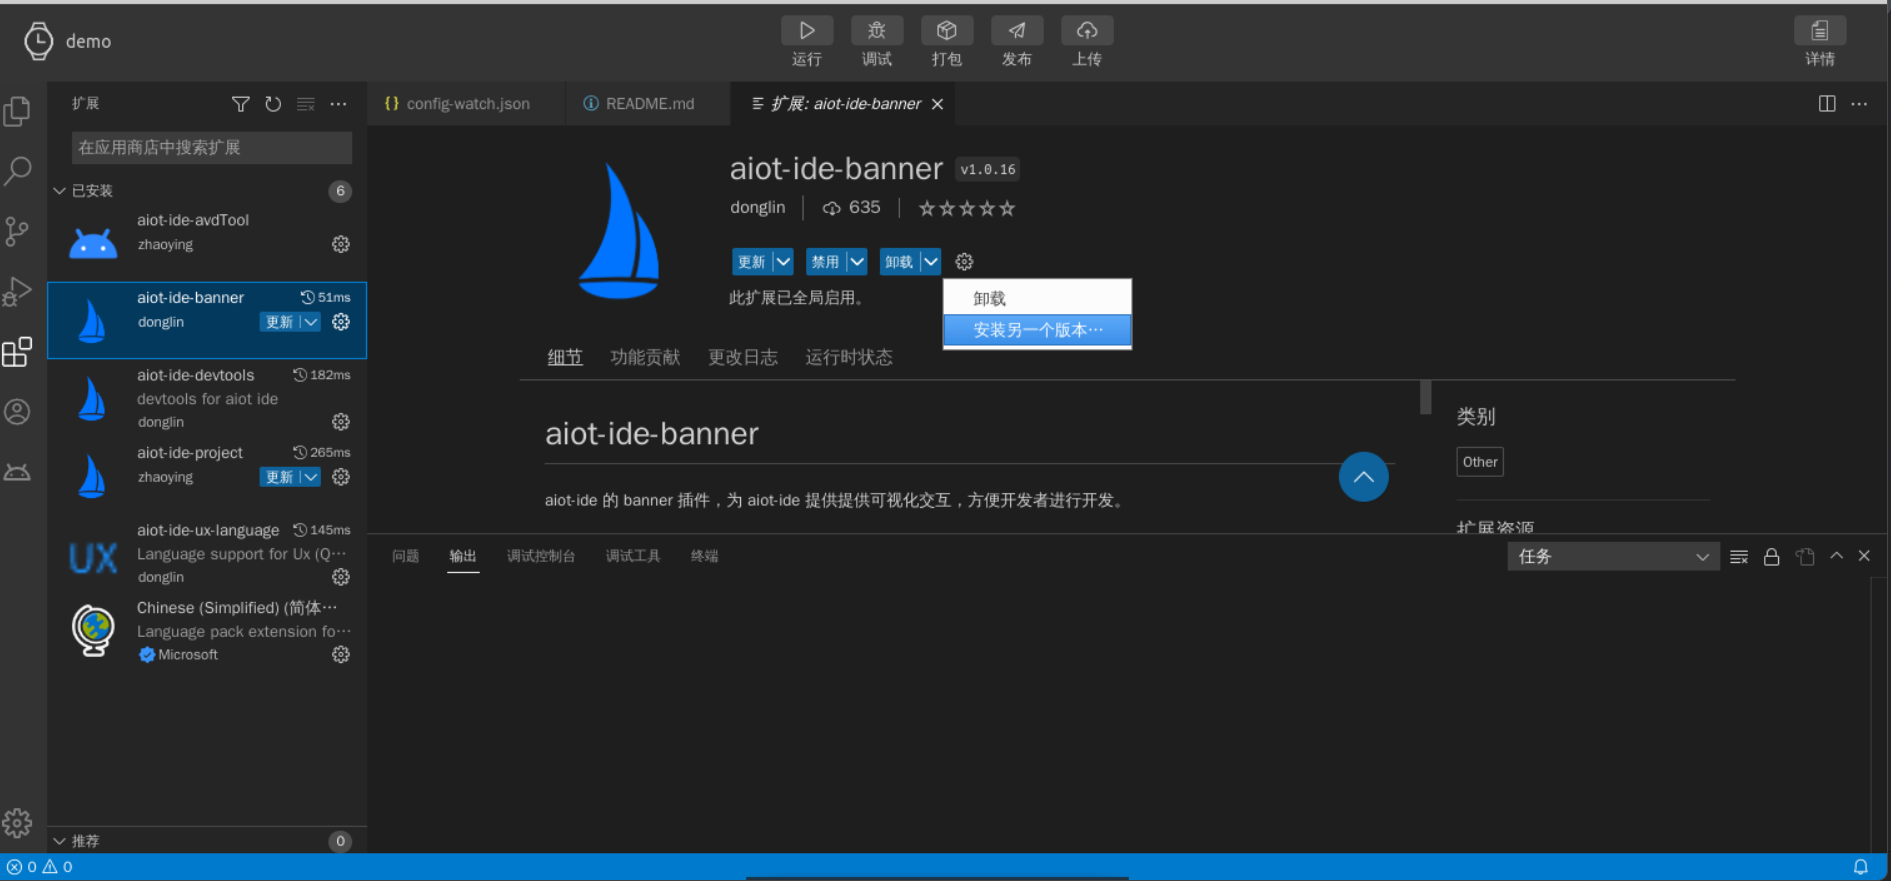The height and width of the screenshot is (881, 1891).
Task: Click the five-star rating
Action: tap(967, 208)
